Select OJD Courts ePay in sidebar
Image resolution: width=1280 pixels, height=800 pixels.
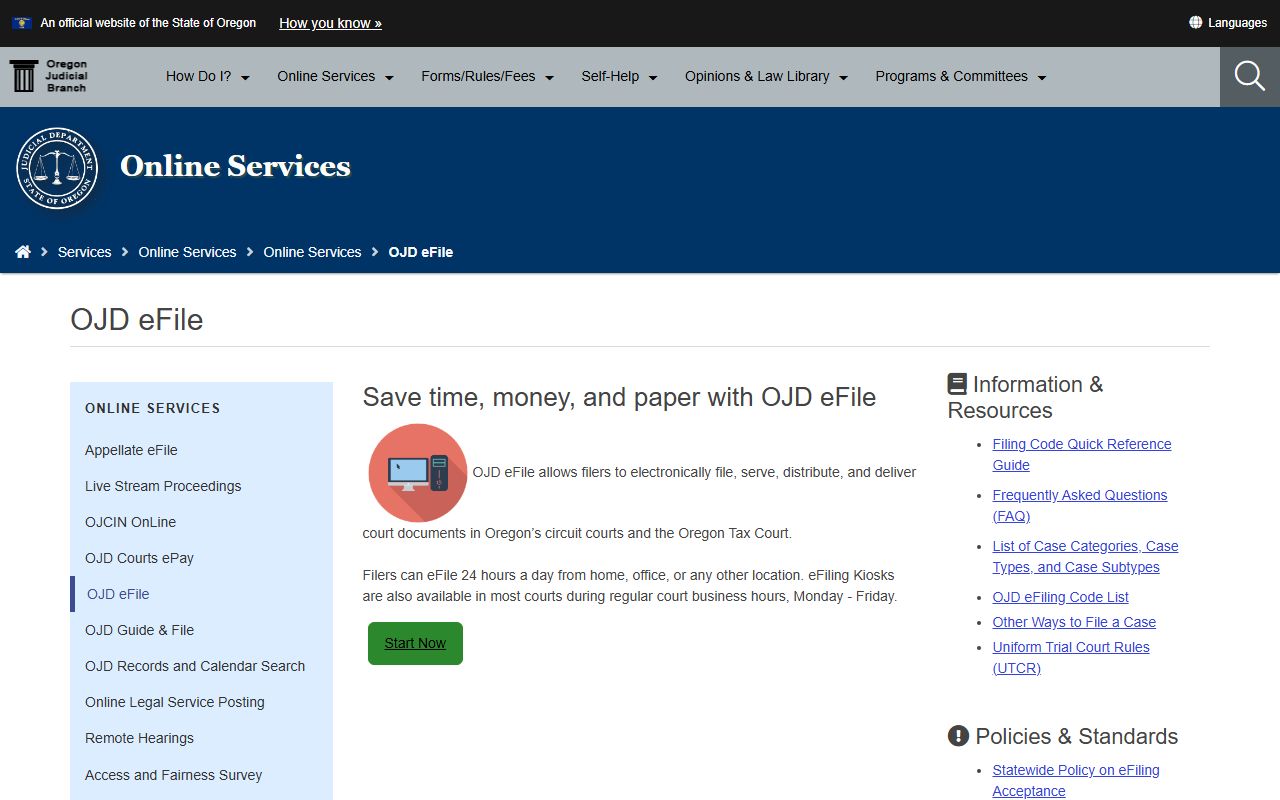(139, 558)
